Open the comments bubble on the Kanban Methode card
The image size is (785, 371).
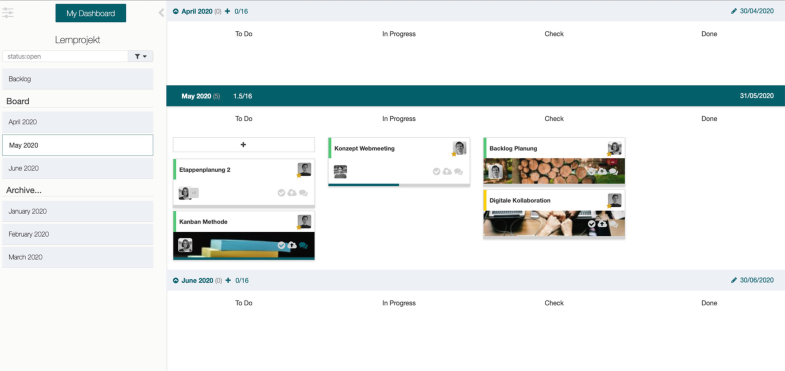303,245
